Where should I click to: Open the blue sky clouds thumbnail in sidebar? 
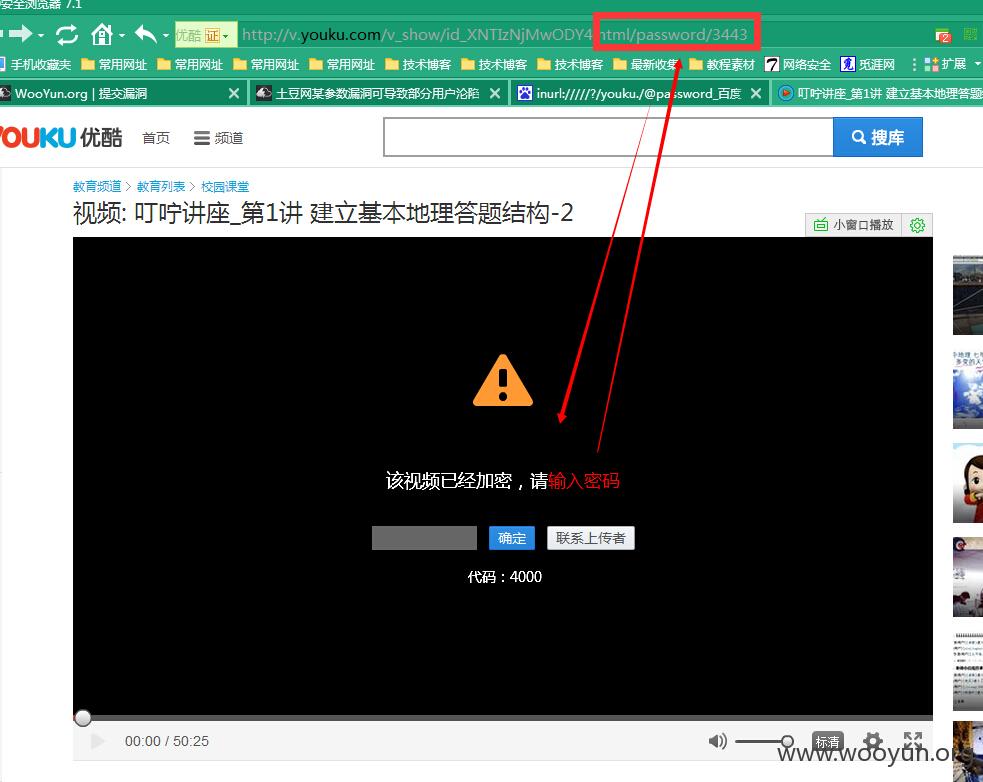[x=968, y=390]
